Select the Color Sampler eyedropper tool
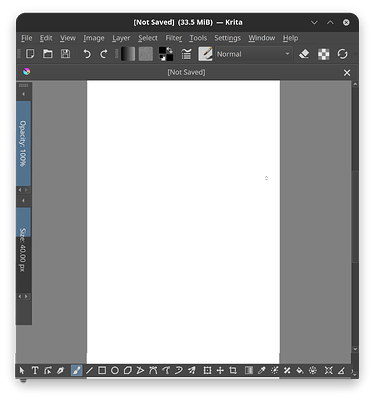The image size is (375, 400). pyautogui.click(x=262, y=370)
